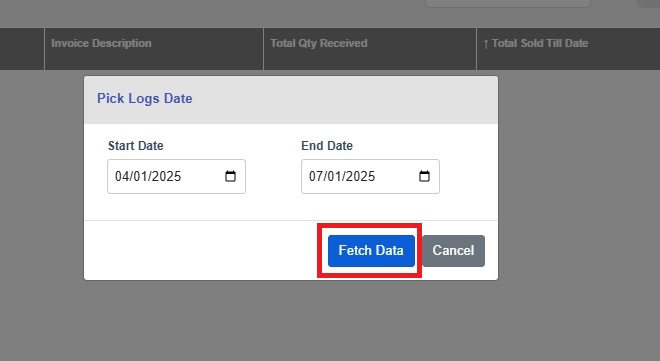The image size is (660, 361).
Task: Open the Start Date calendar picker icon
Action: click(230, 176)
